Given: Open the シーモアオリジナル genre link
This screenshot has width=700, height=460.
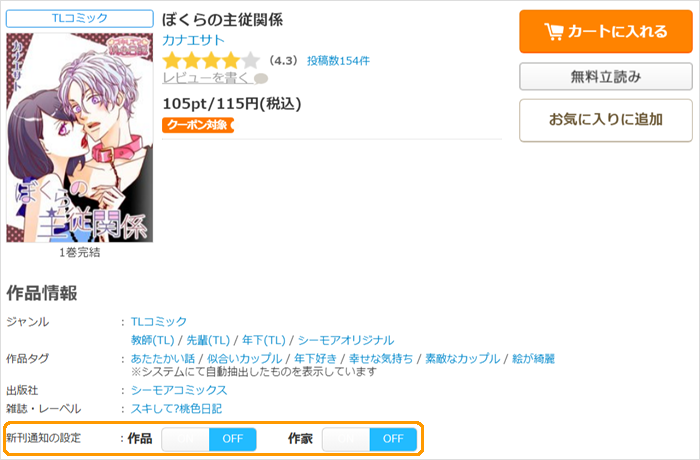Looking at the screenshot, I should coord(346,340).
